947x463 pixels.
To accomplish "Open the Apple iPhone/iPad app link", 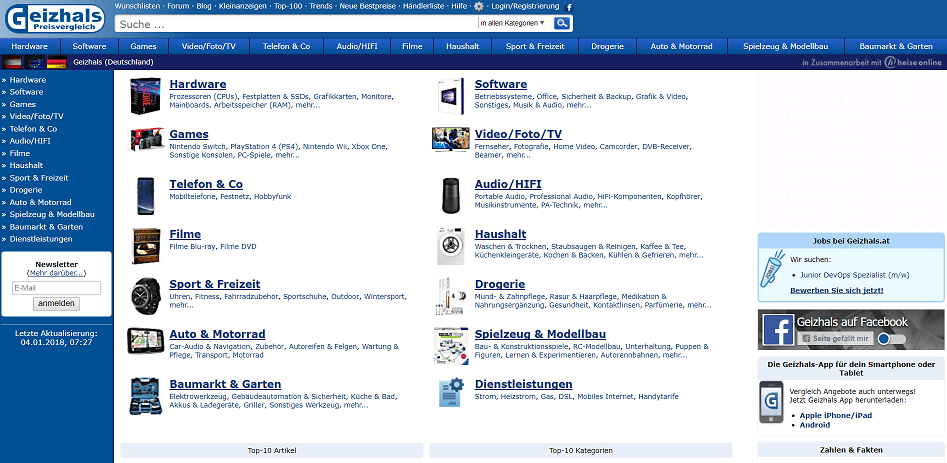I will coord(836,415).
